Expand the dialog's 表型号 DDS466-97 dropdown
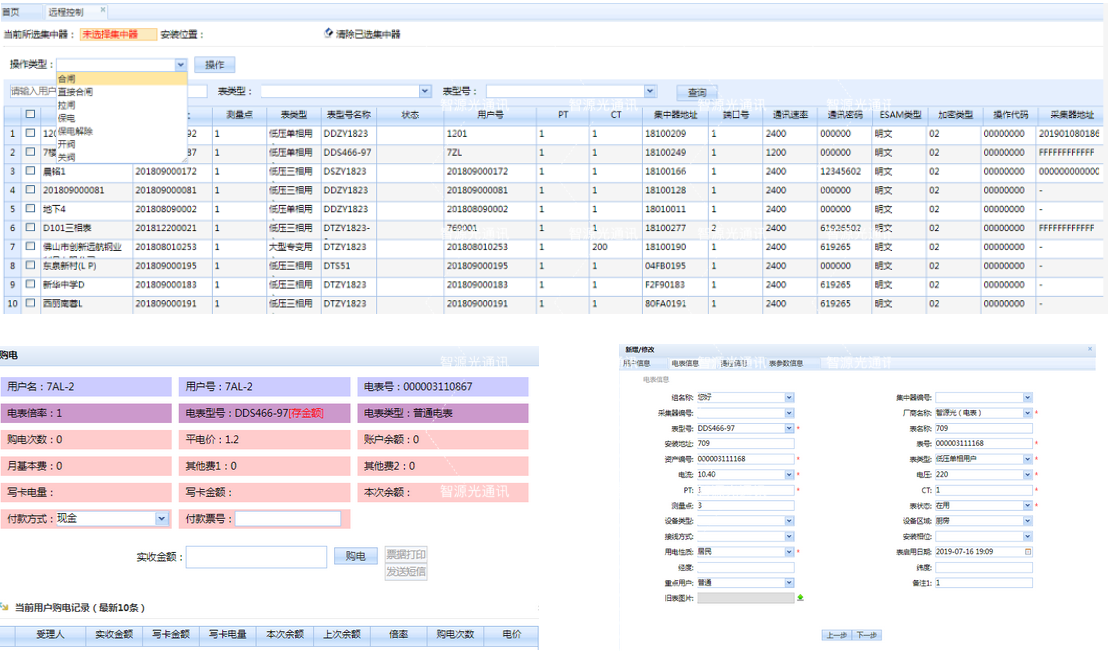The height and width of the screenshot is (651, 1108). (x=789, y=428)
